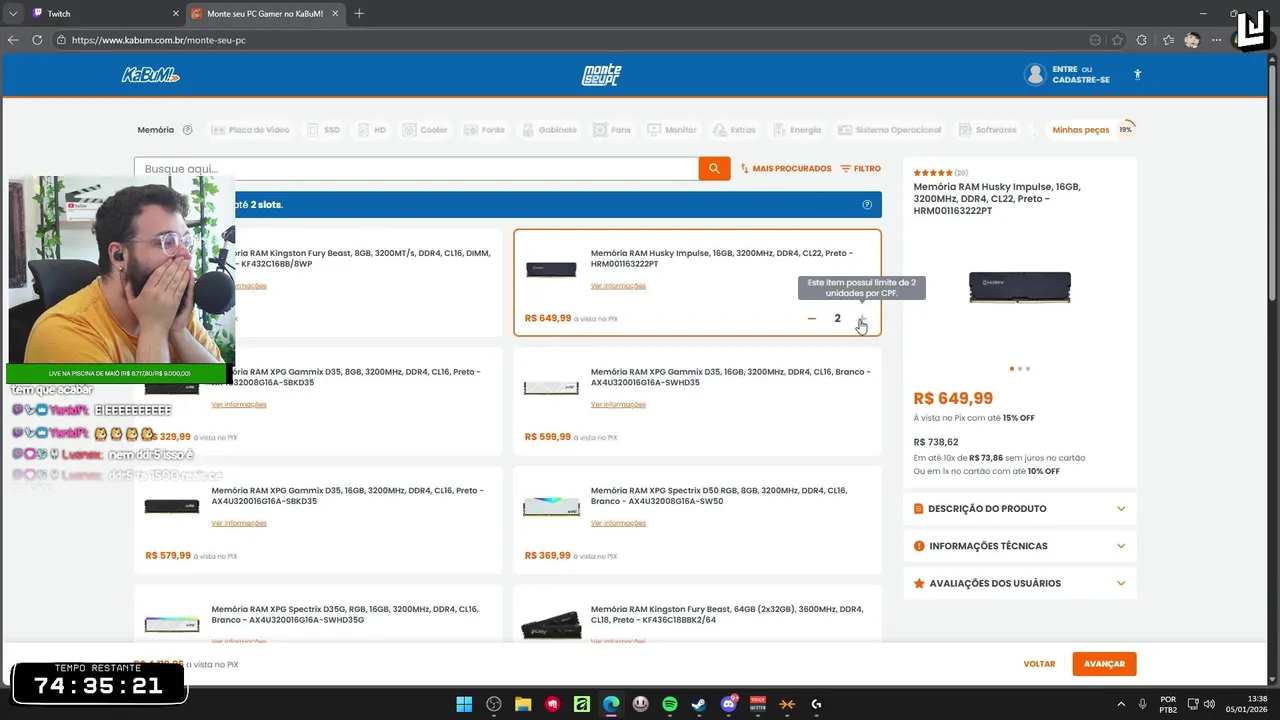The width and height of the screenshot is (1280, 720).
Task: Go to the Fonte category
Action: coord(484,130)
